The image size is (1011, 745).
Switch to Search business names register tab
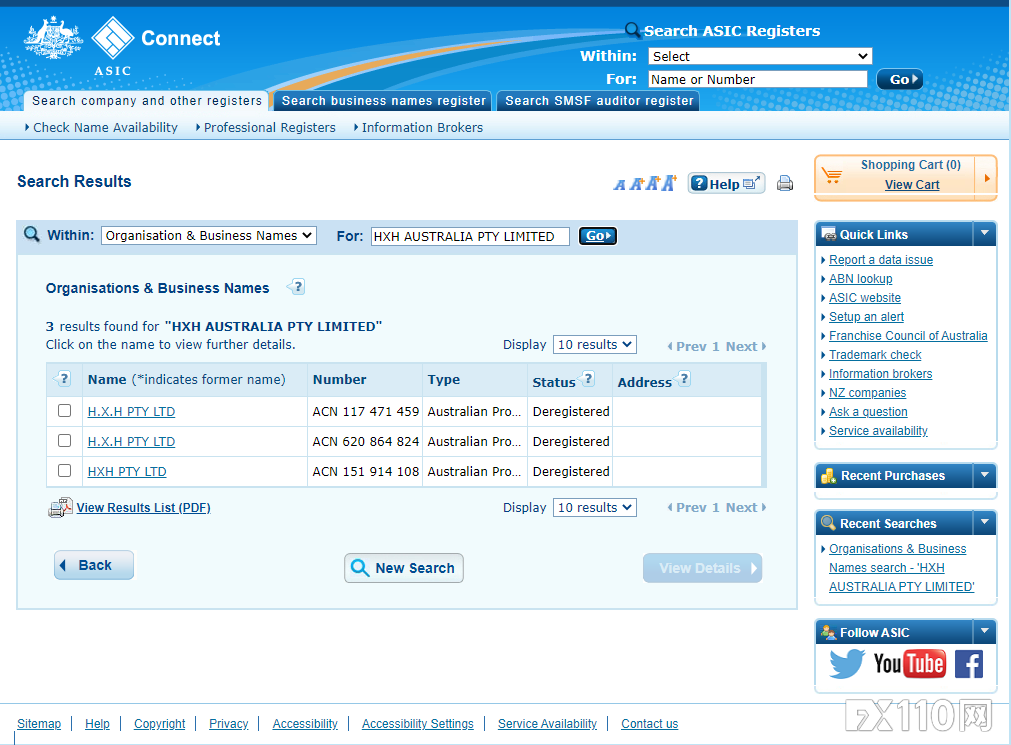(x=383, y=101)
